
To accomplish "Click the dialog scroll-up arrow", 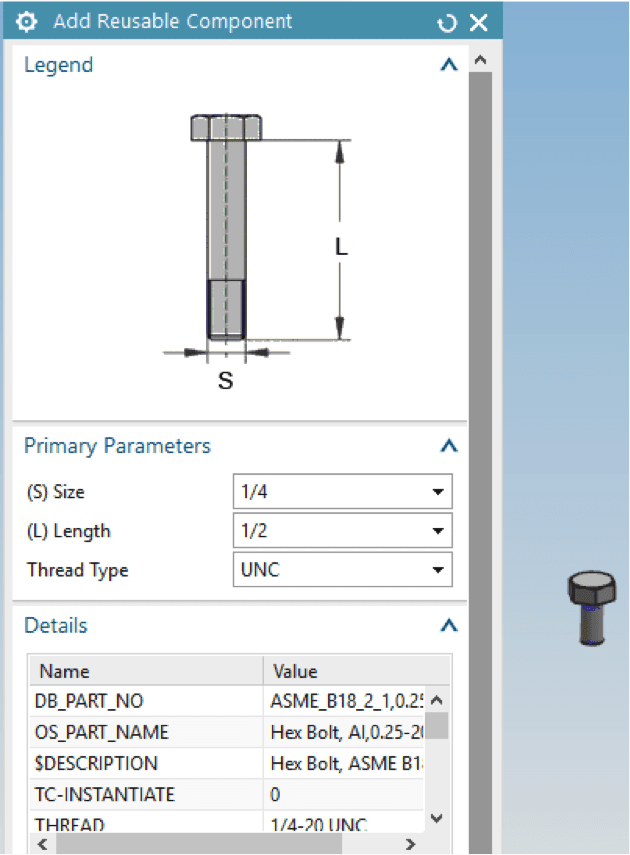I will tap(480, 60).
